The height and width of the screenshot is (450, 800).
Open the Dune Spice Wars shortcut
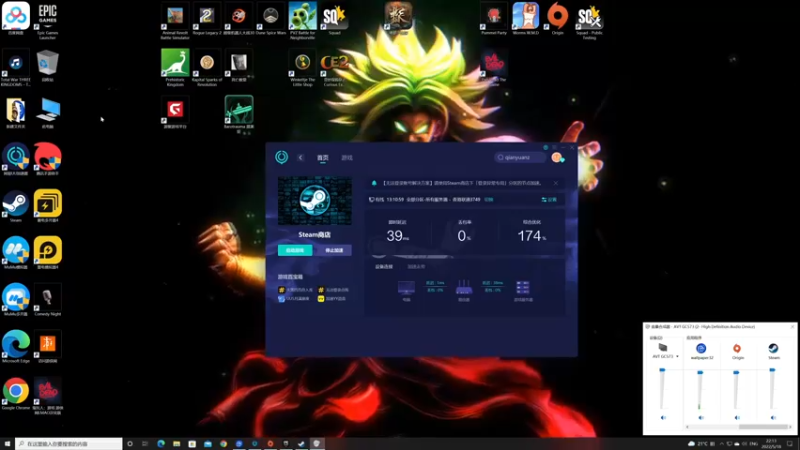click(270, 19)
